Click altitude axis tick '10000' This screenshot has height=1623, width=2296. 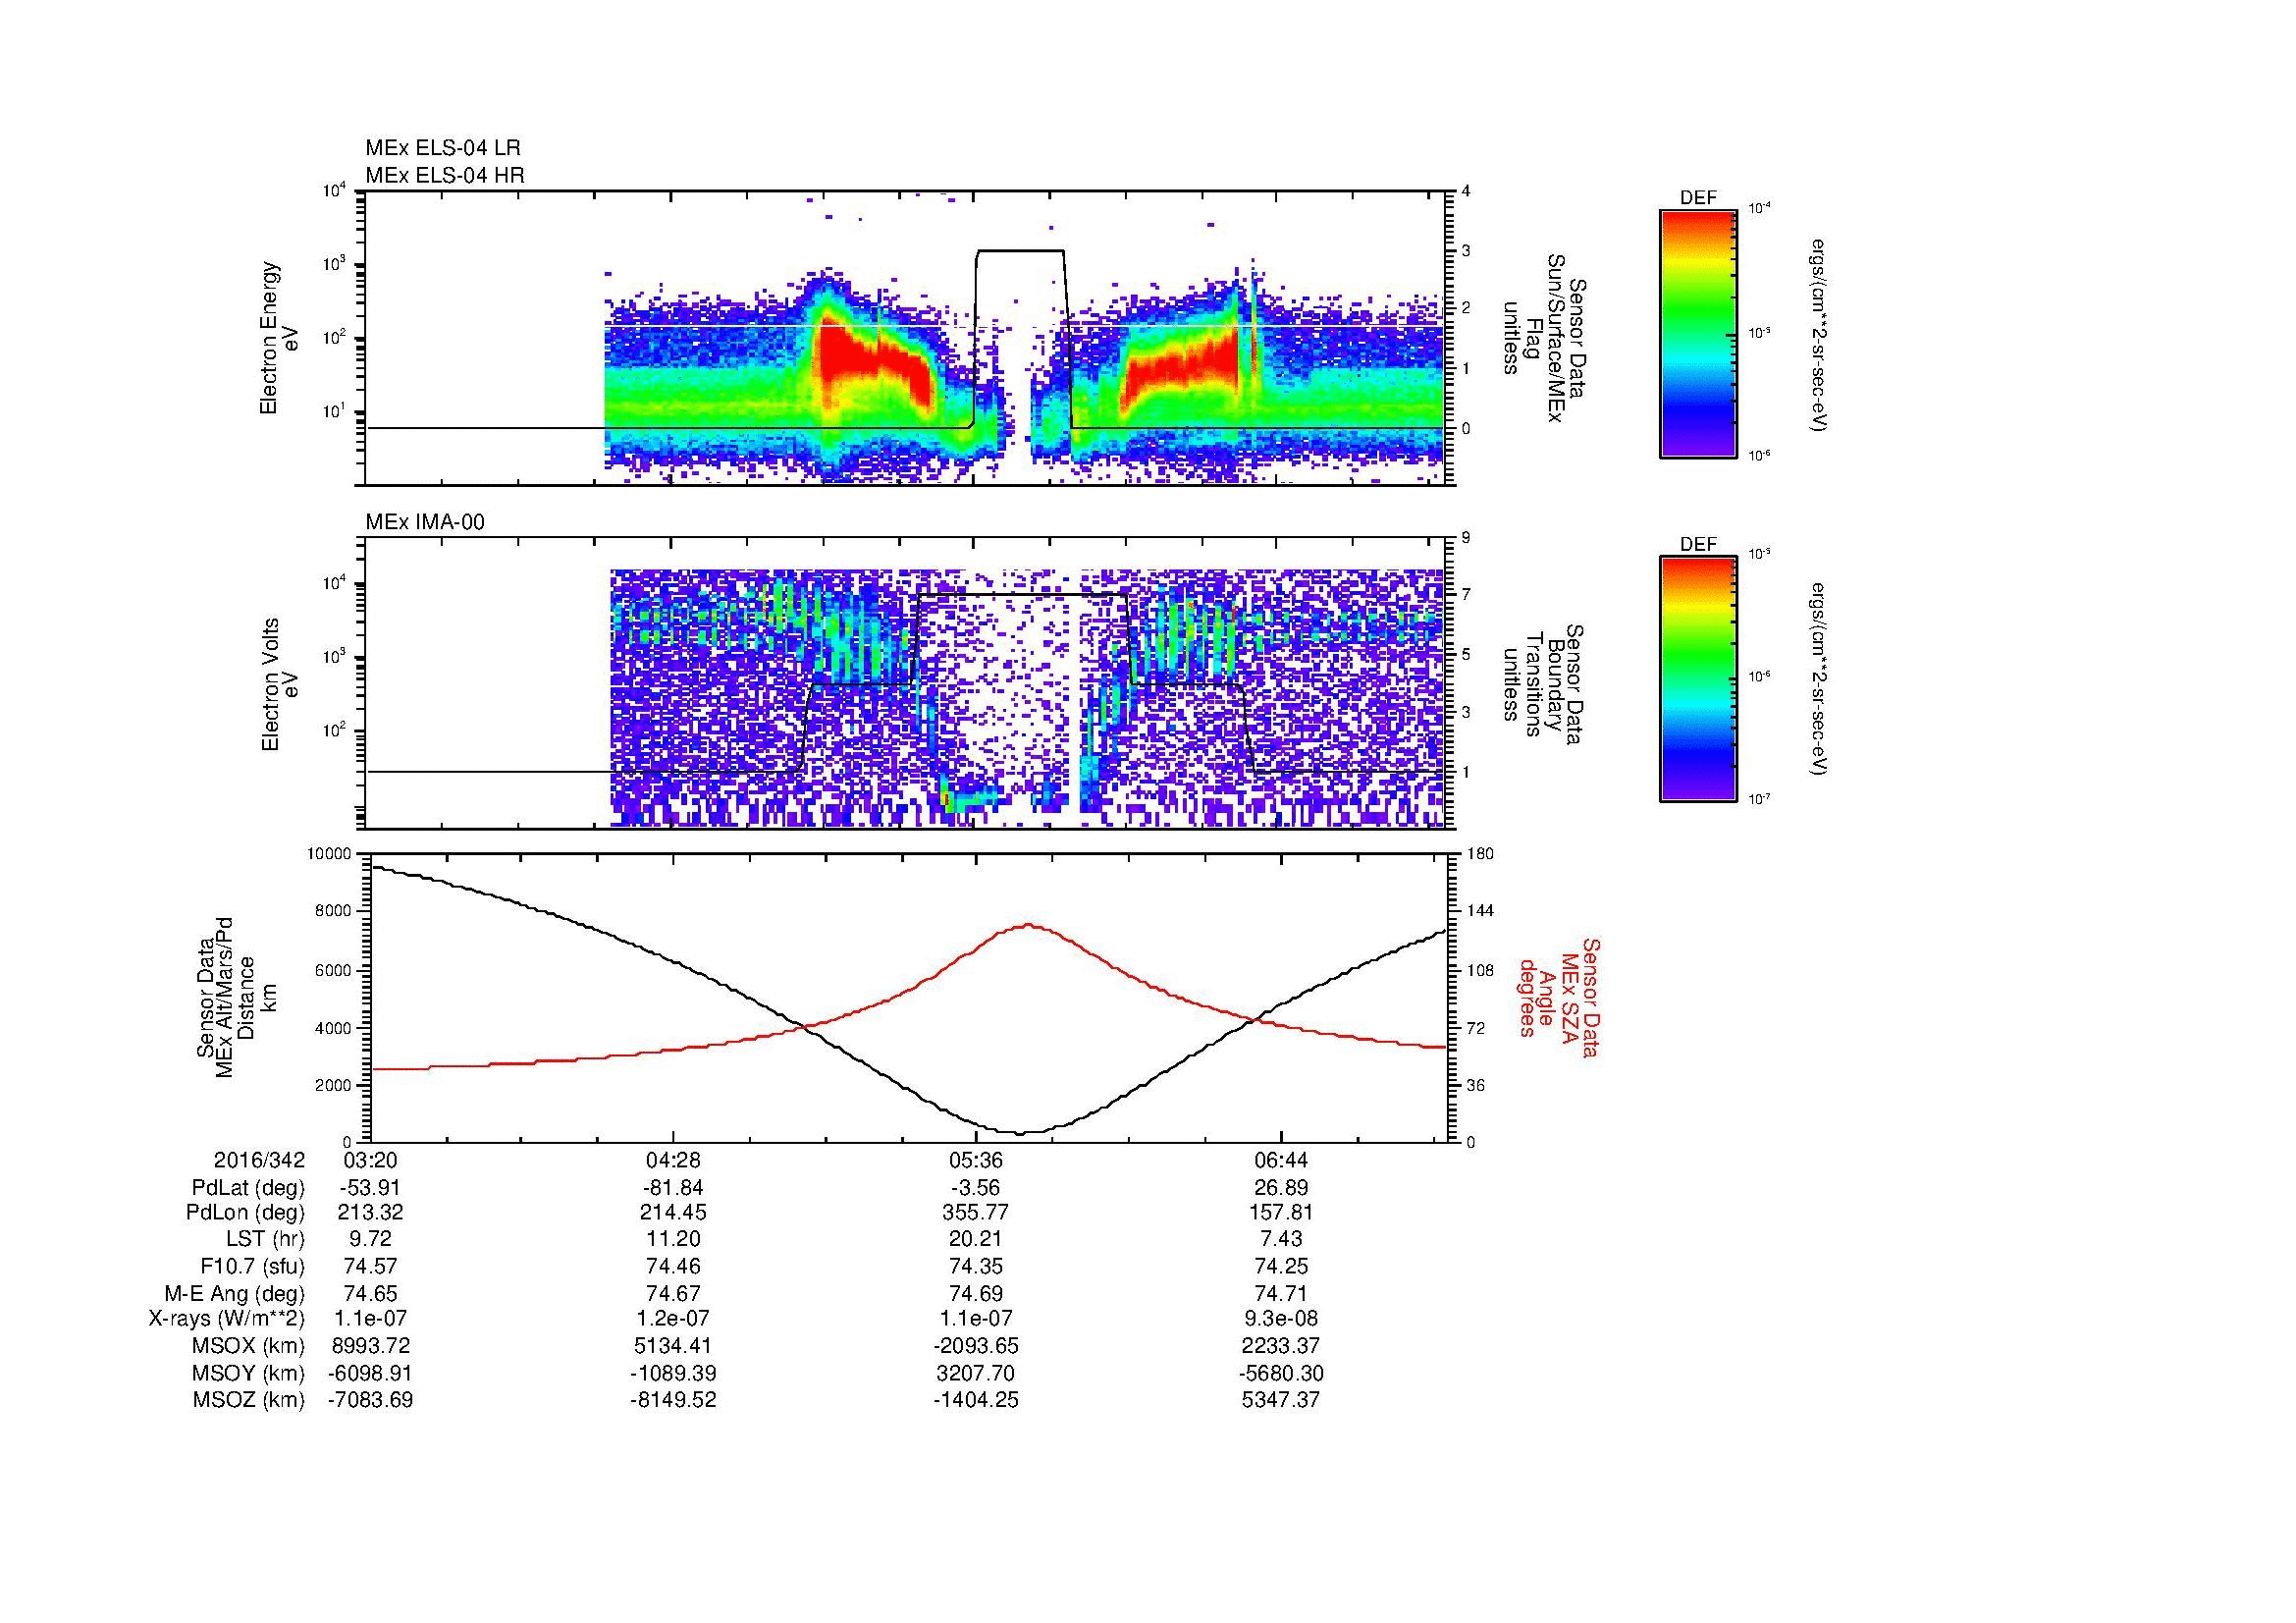click(x=328, y=853)
